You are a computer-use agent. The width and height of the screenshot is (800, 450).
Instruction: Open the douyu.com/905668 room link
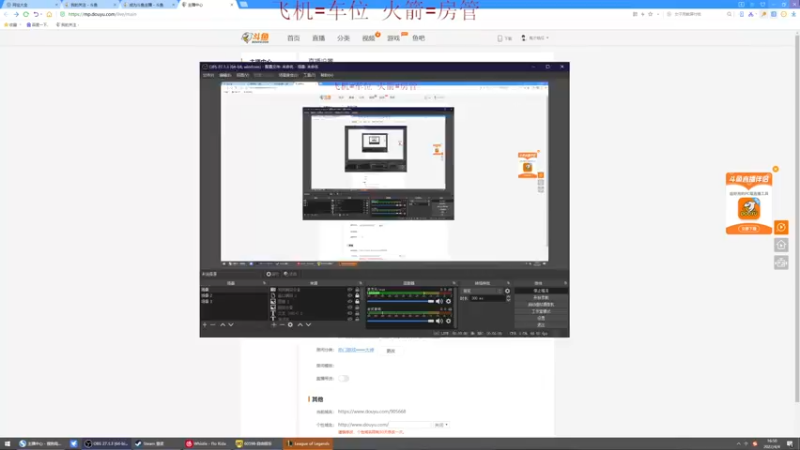pyautogui.click(x=372, y=411)
